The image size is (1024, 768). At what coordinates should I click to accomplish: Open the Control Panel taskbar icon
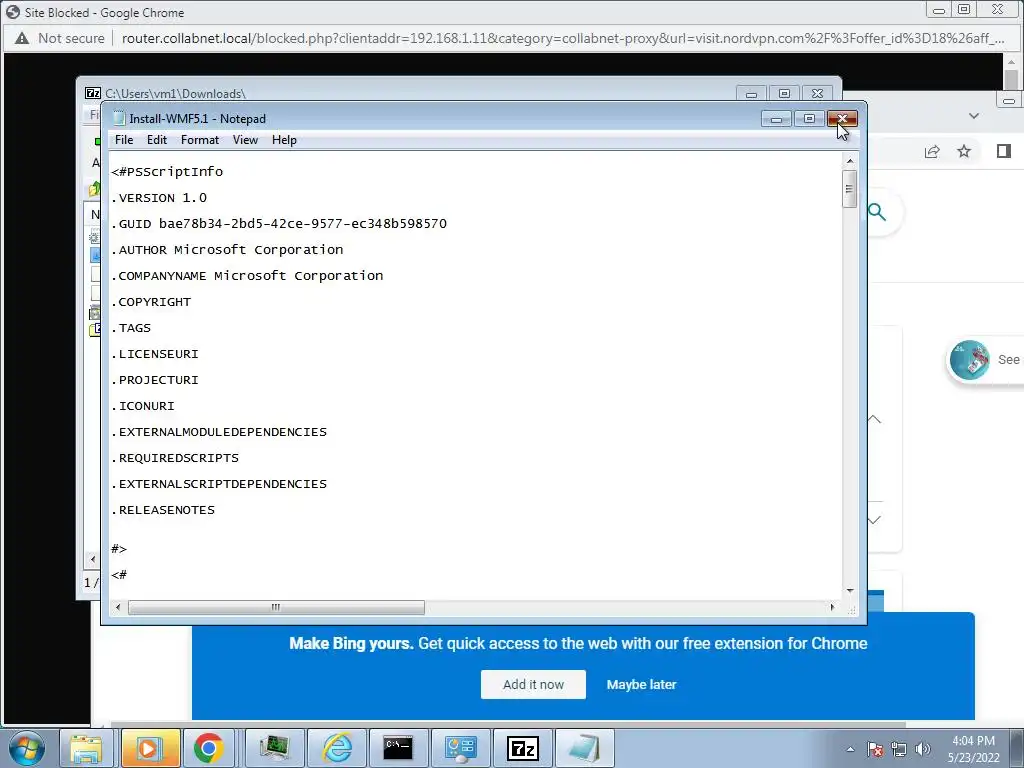tap(460, 748)
